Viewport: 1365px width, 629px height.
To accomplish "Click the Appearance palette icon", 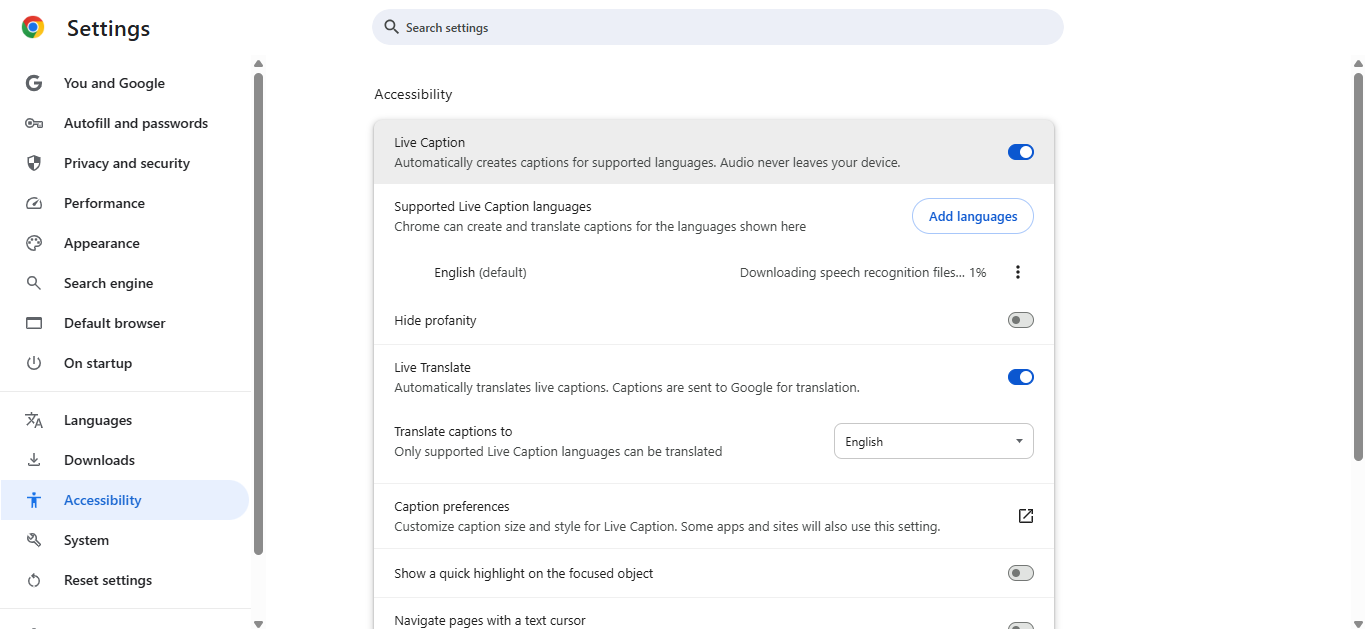I will (x=34, y=243).
